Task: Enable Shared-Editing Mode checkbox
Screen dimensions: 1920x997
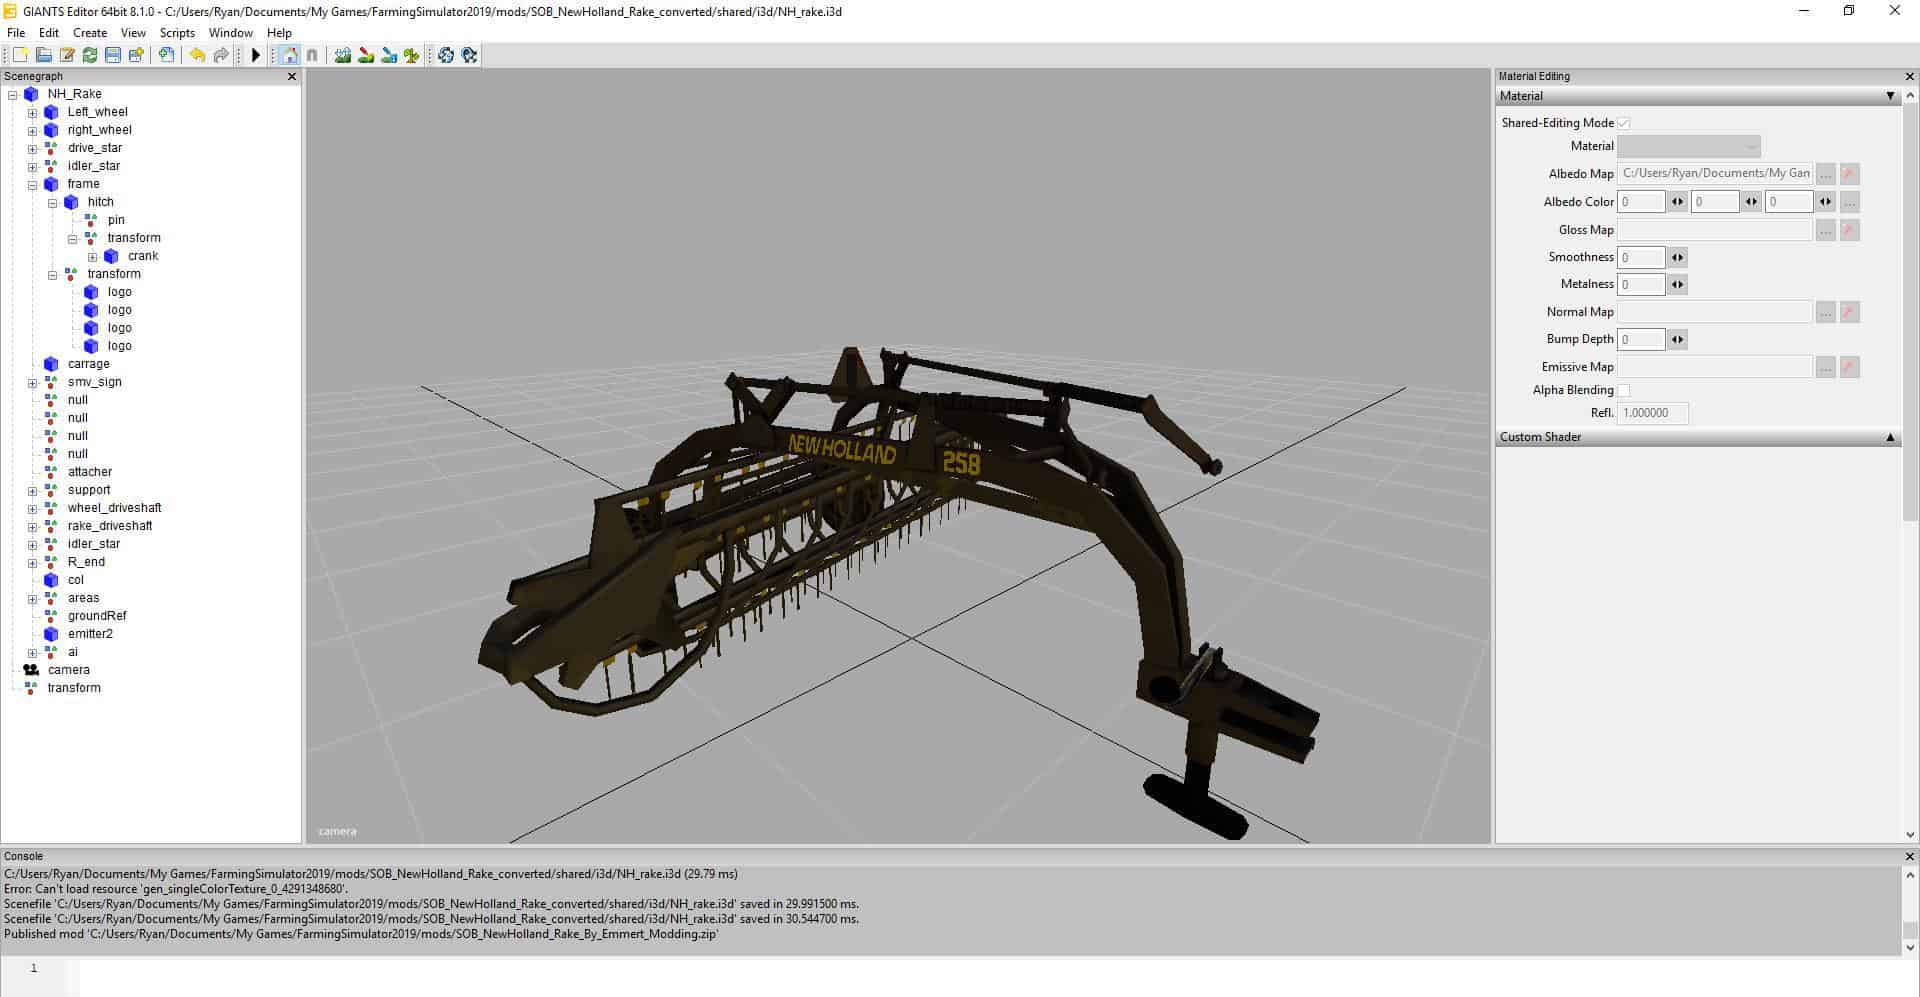Action: [1625, 122]
